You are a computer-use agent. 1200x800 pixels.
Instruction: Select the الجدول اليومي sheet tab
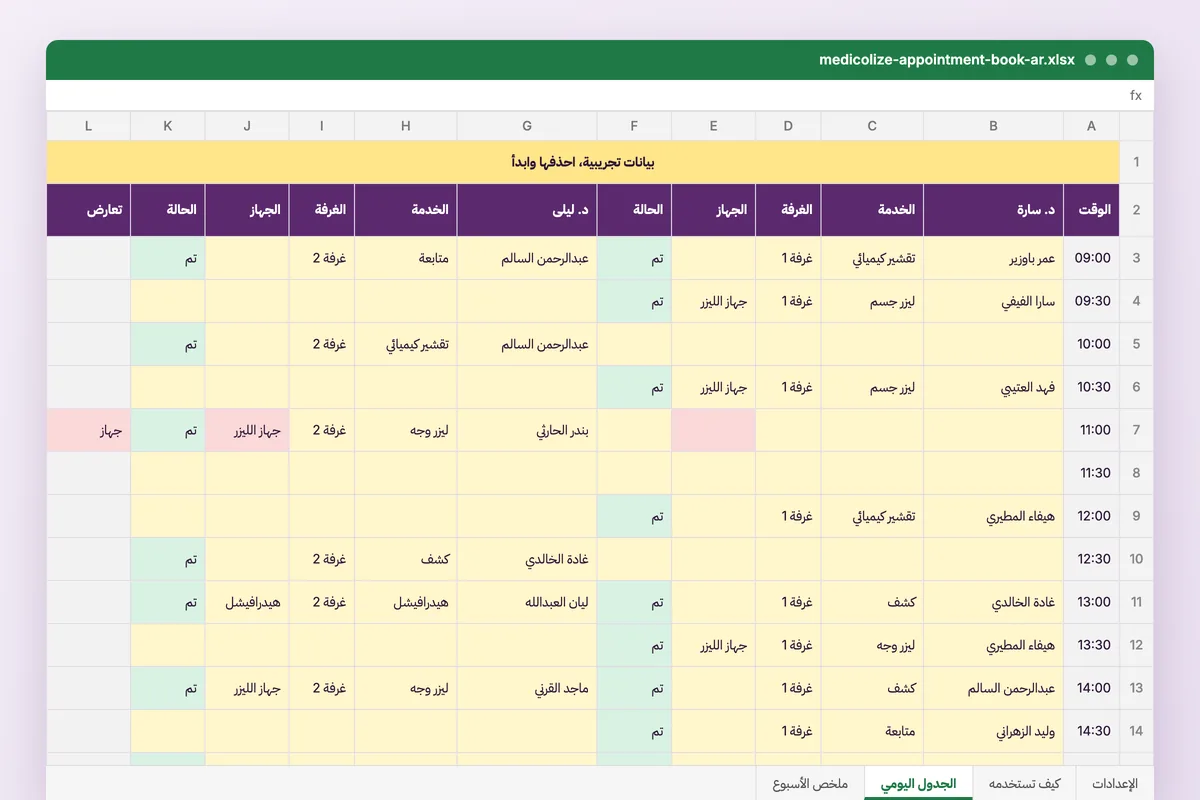click(918, 784)
